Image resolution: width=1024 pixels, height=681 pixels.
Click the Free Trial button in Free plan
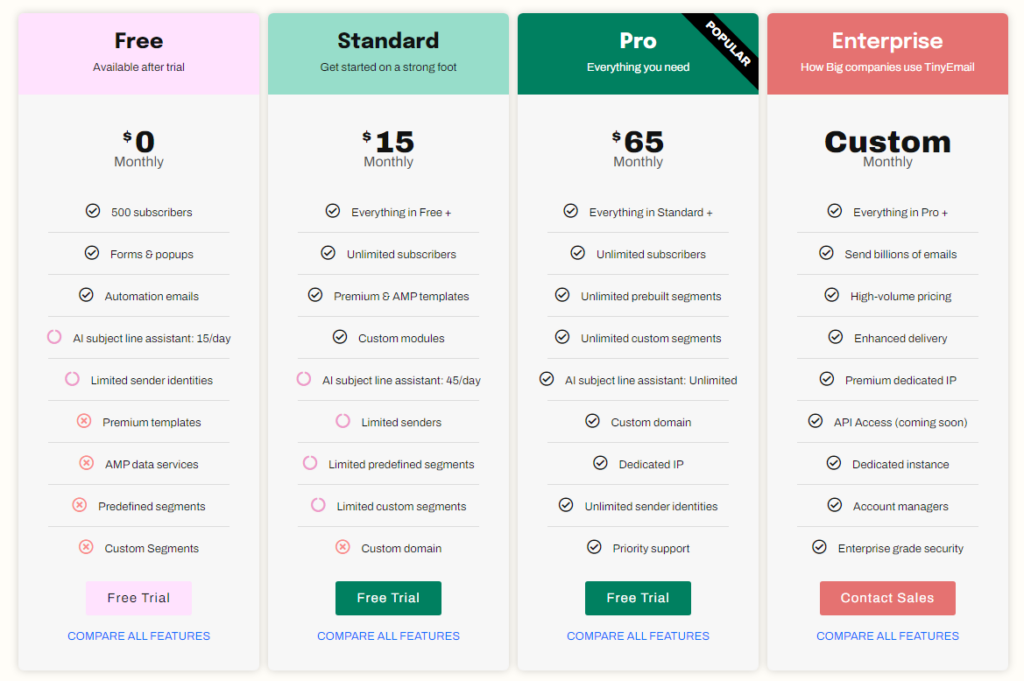[x=138, y=597]
